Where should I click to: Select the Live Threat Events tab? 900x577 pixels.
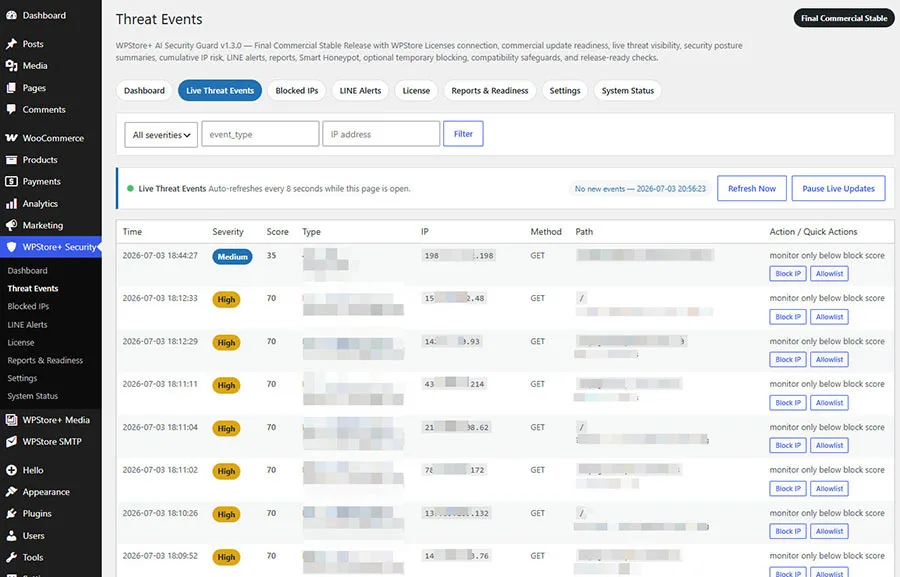pos(220,91)
